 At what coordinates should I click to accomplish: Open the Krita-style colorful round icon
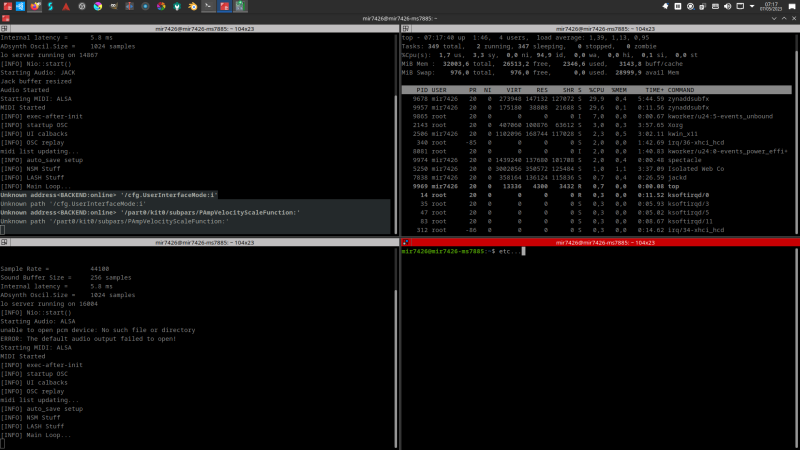tap(97, 6)
